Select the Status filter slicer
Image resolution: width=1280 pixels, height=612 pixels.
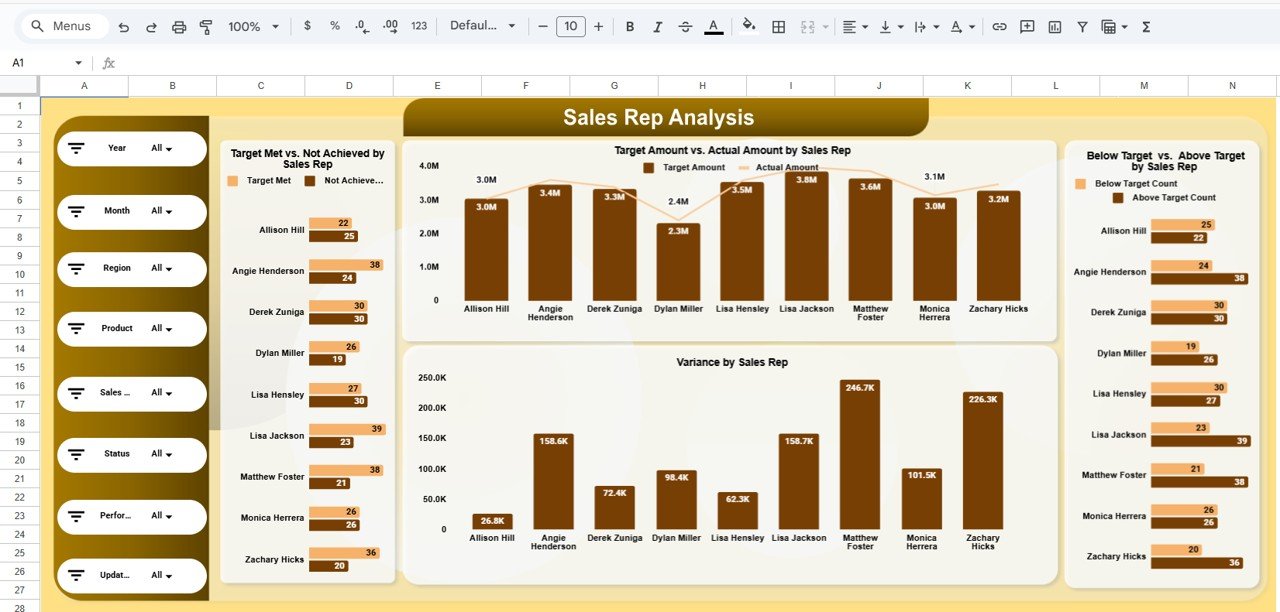(x=131, y=454)
